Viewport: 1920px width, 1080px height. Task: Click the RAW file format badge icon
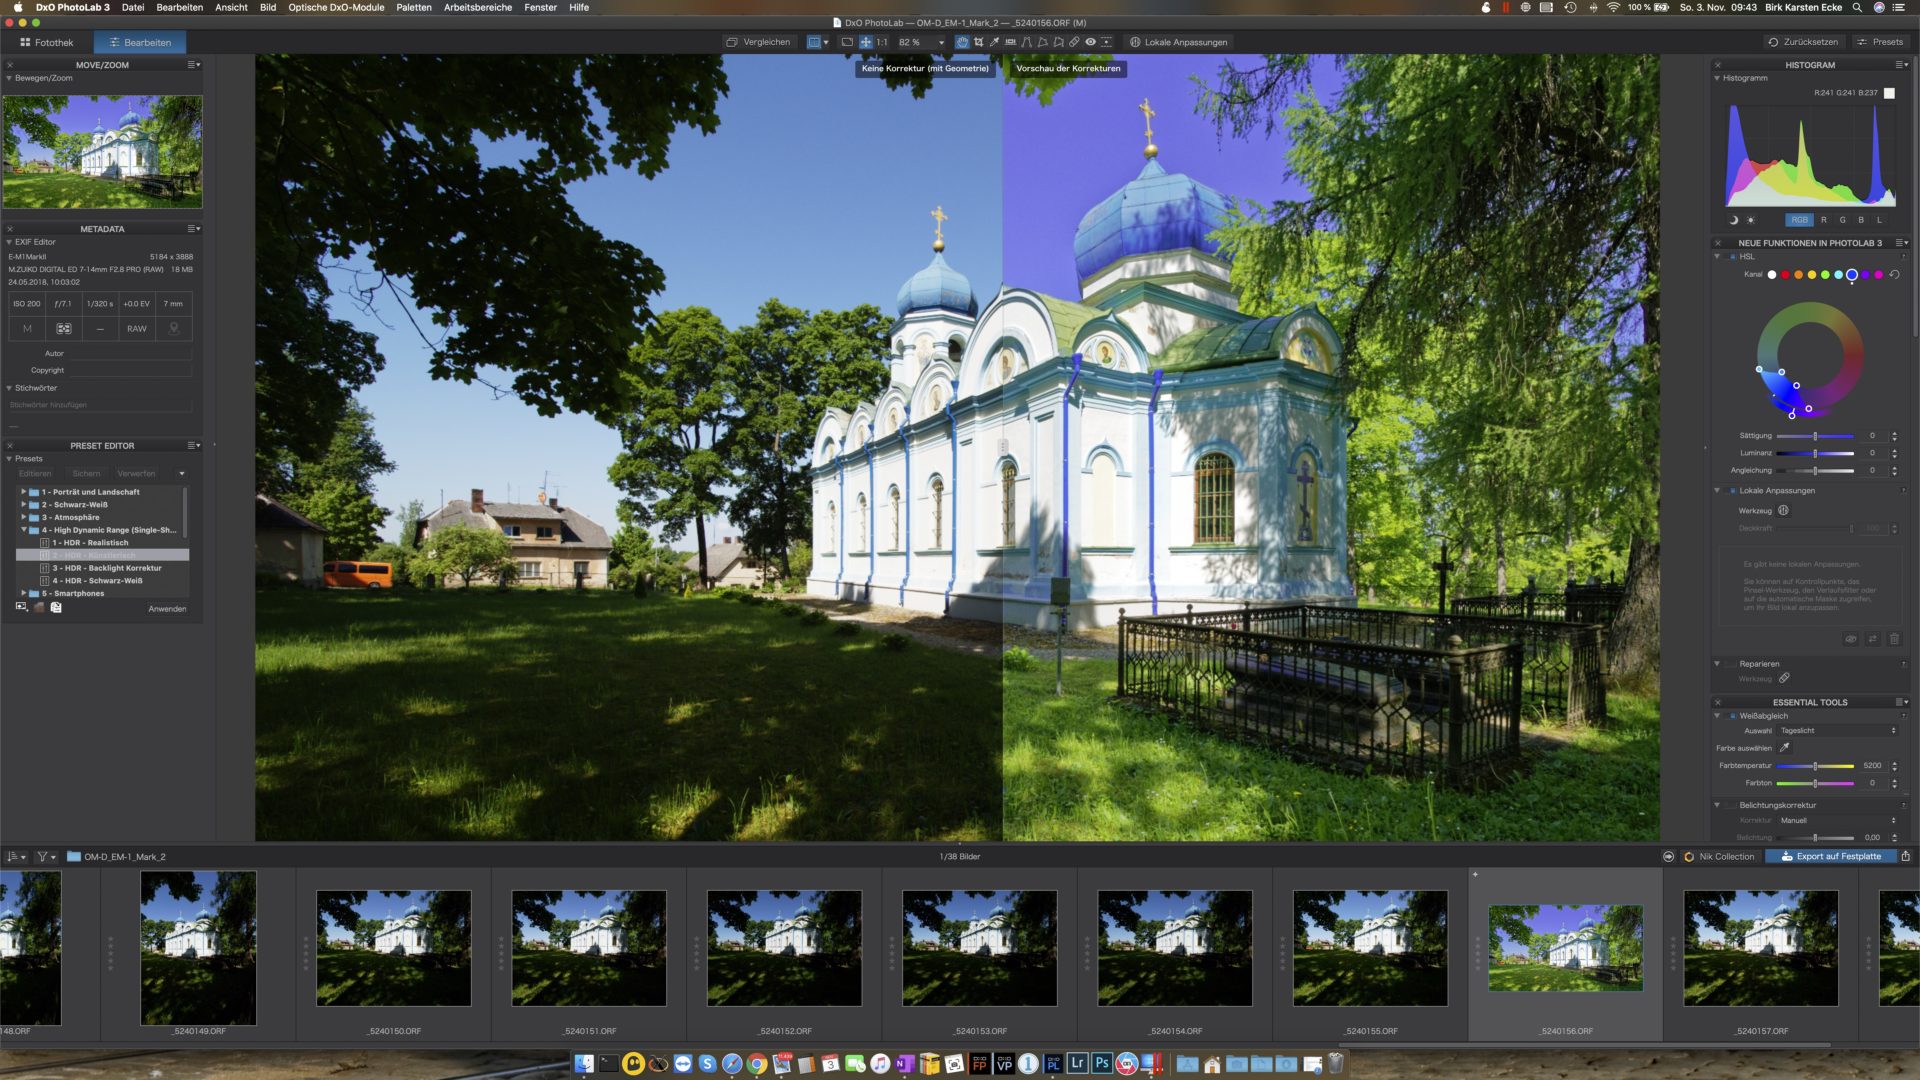click(x=136, y=328)
